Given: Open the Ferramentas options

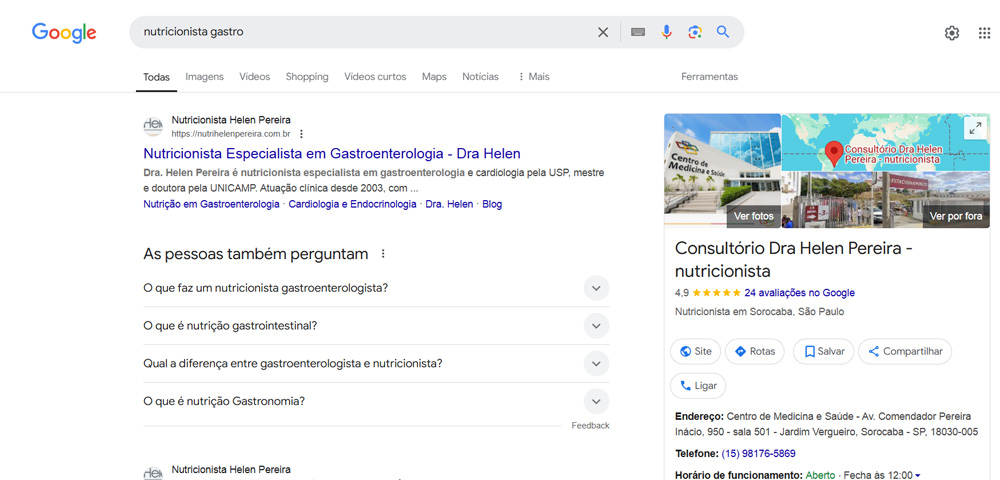Looking at the screenshot, I should click(709, 76).
